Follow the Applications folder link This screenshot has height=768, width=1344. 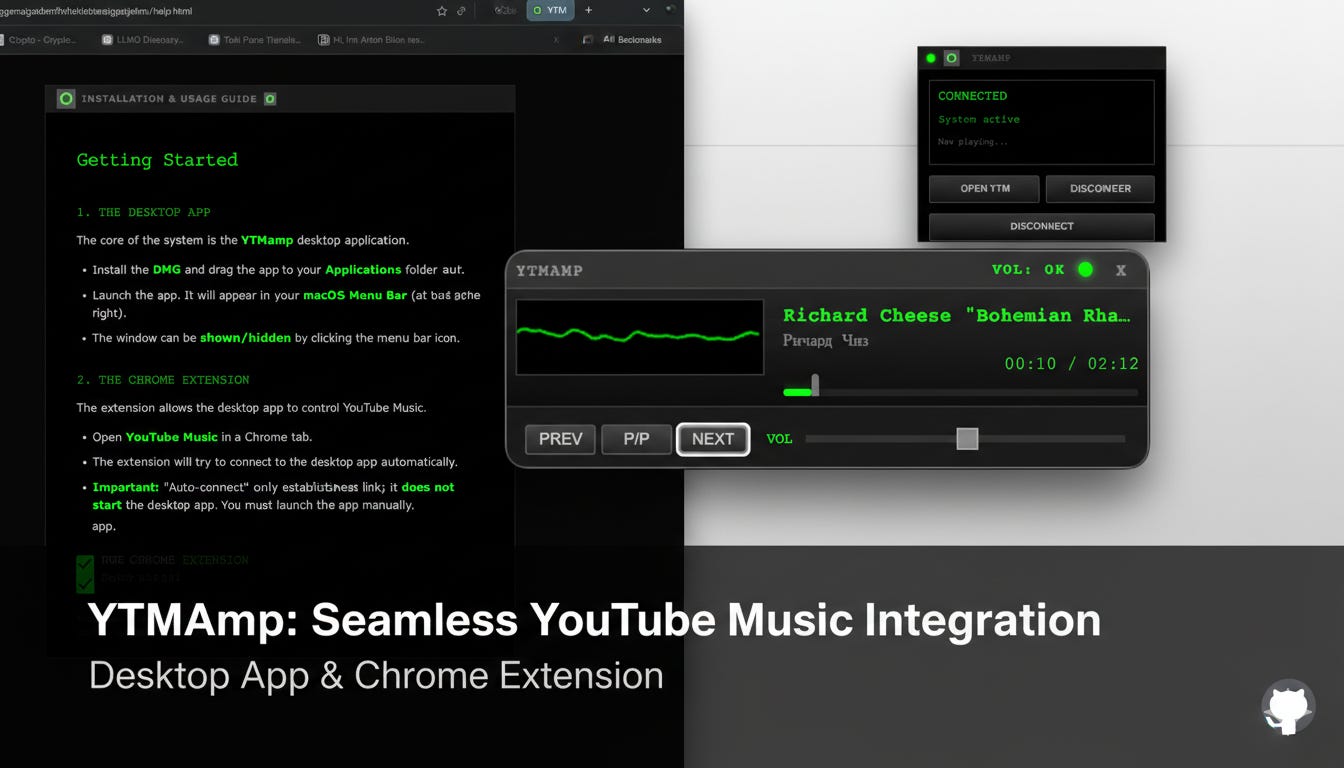pyautogui.click(x=363, y=270)
